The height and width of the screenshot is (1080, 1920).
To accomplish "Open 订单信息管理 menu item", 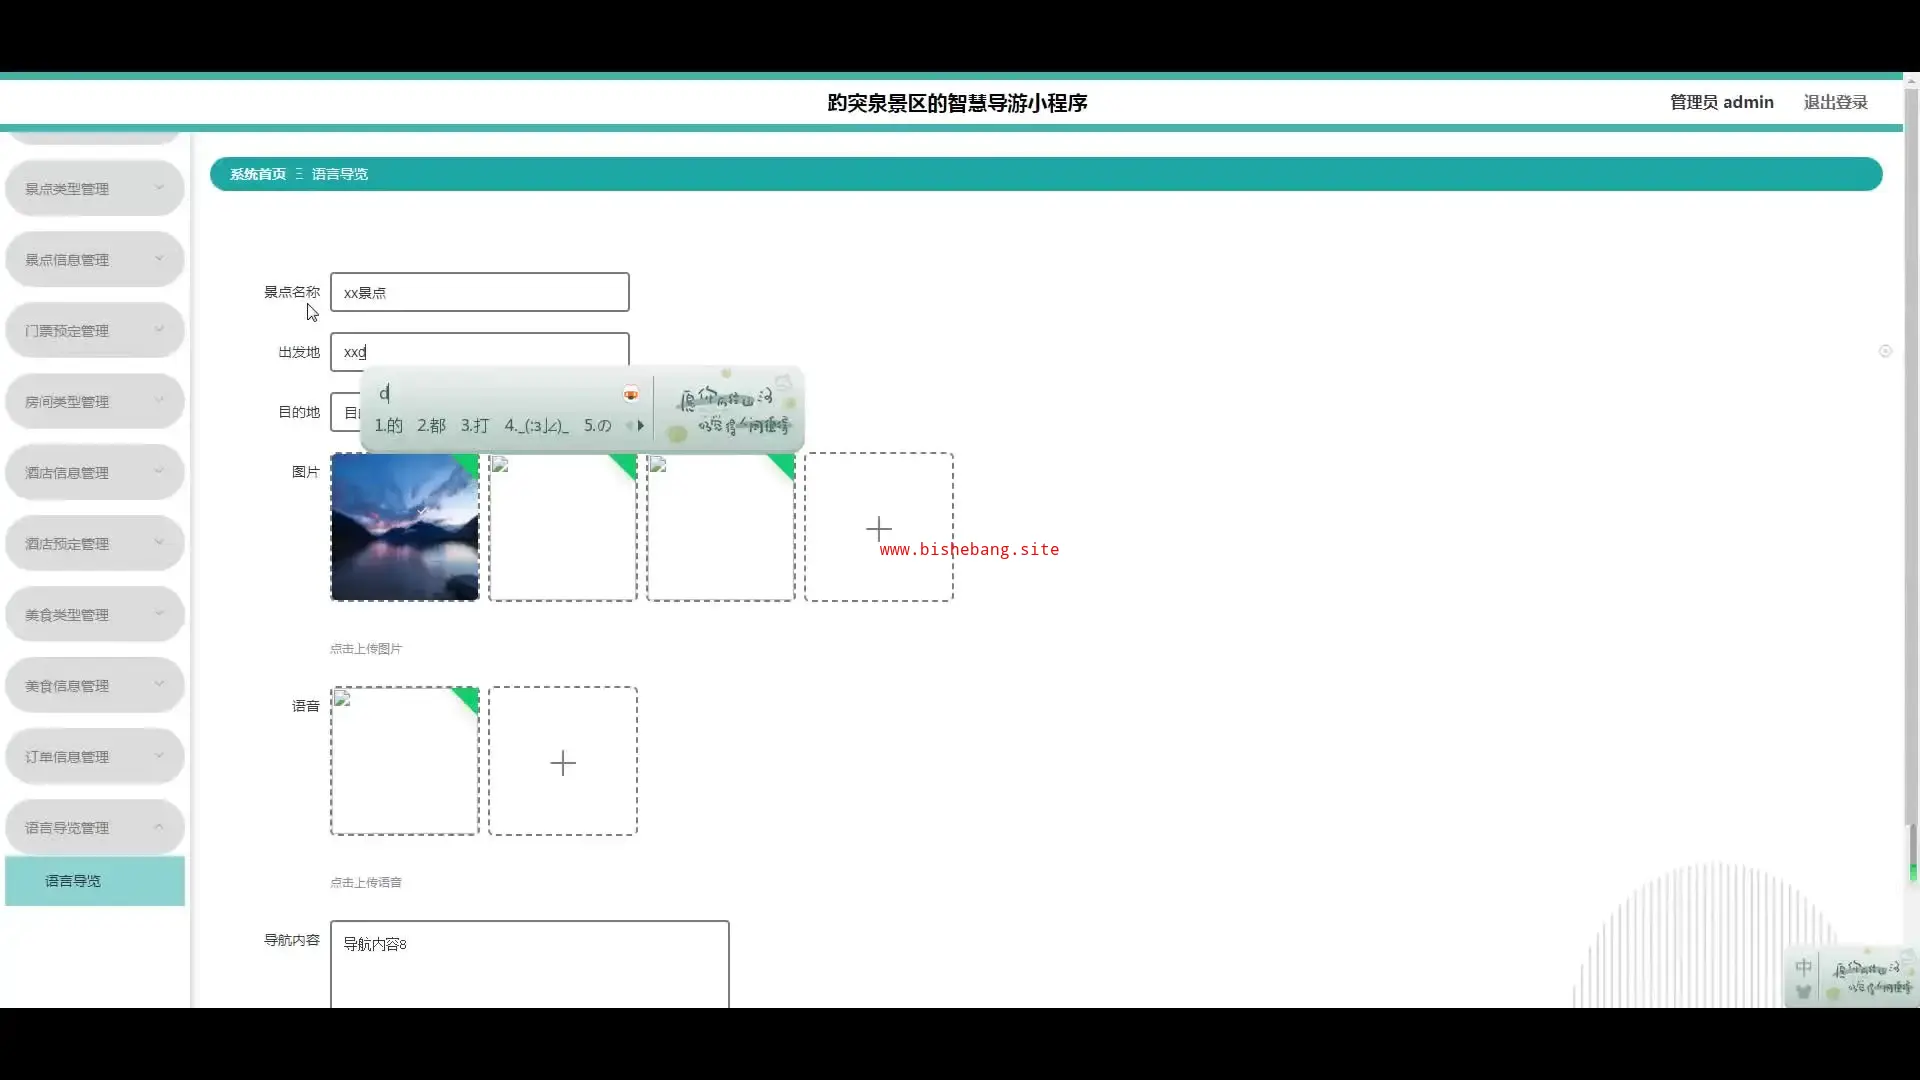I will point(94,756).
